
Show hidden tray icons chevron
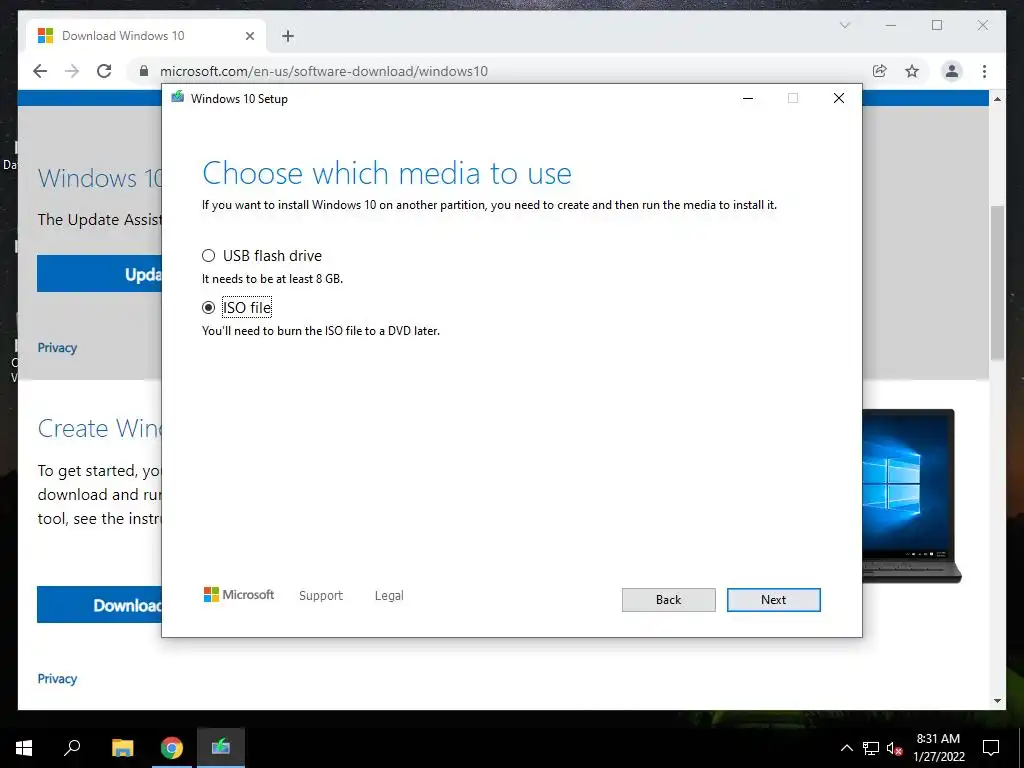pos(846,748)
